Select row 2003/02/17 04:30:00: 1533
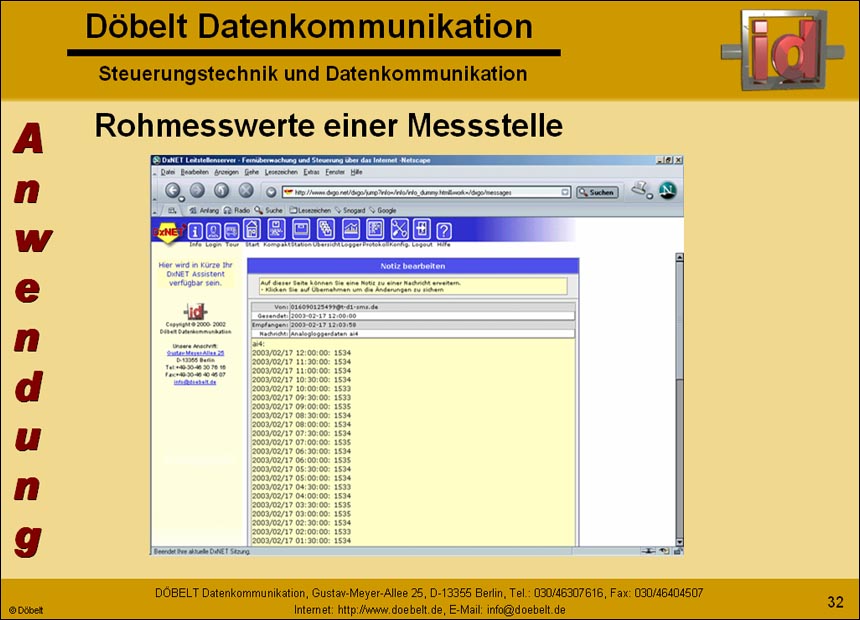860x620 pixels. tap(301, 487)
